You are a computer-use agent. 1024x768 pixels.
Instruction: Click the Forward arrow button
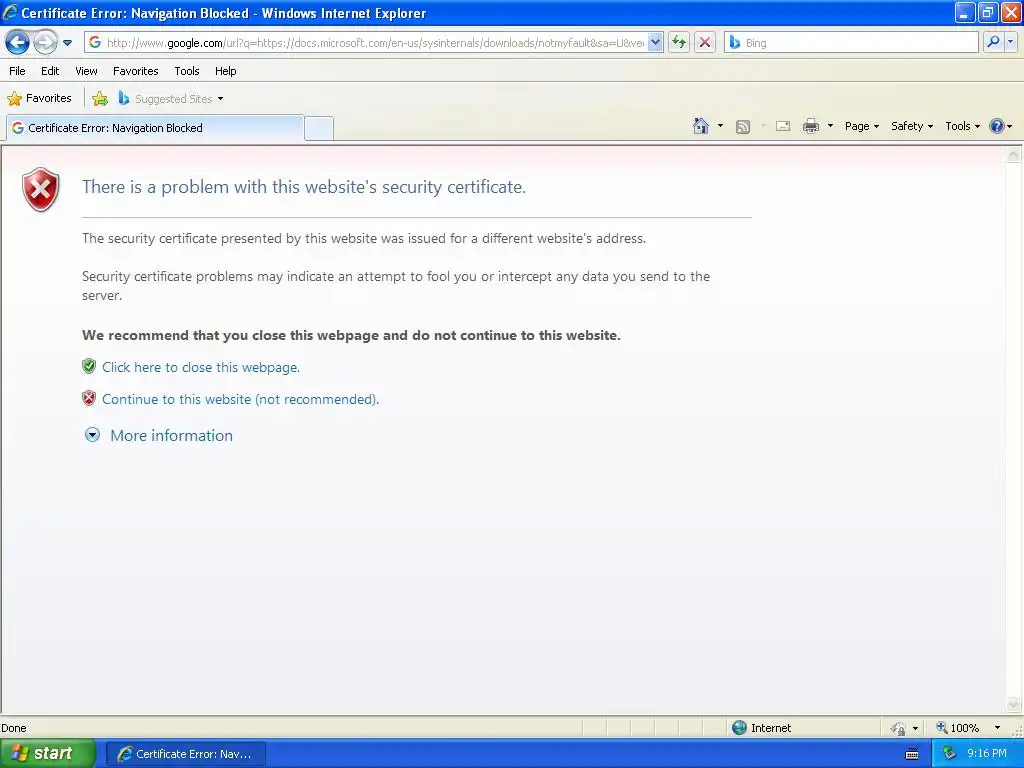point(44,43)
